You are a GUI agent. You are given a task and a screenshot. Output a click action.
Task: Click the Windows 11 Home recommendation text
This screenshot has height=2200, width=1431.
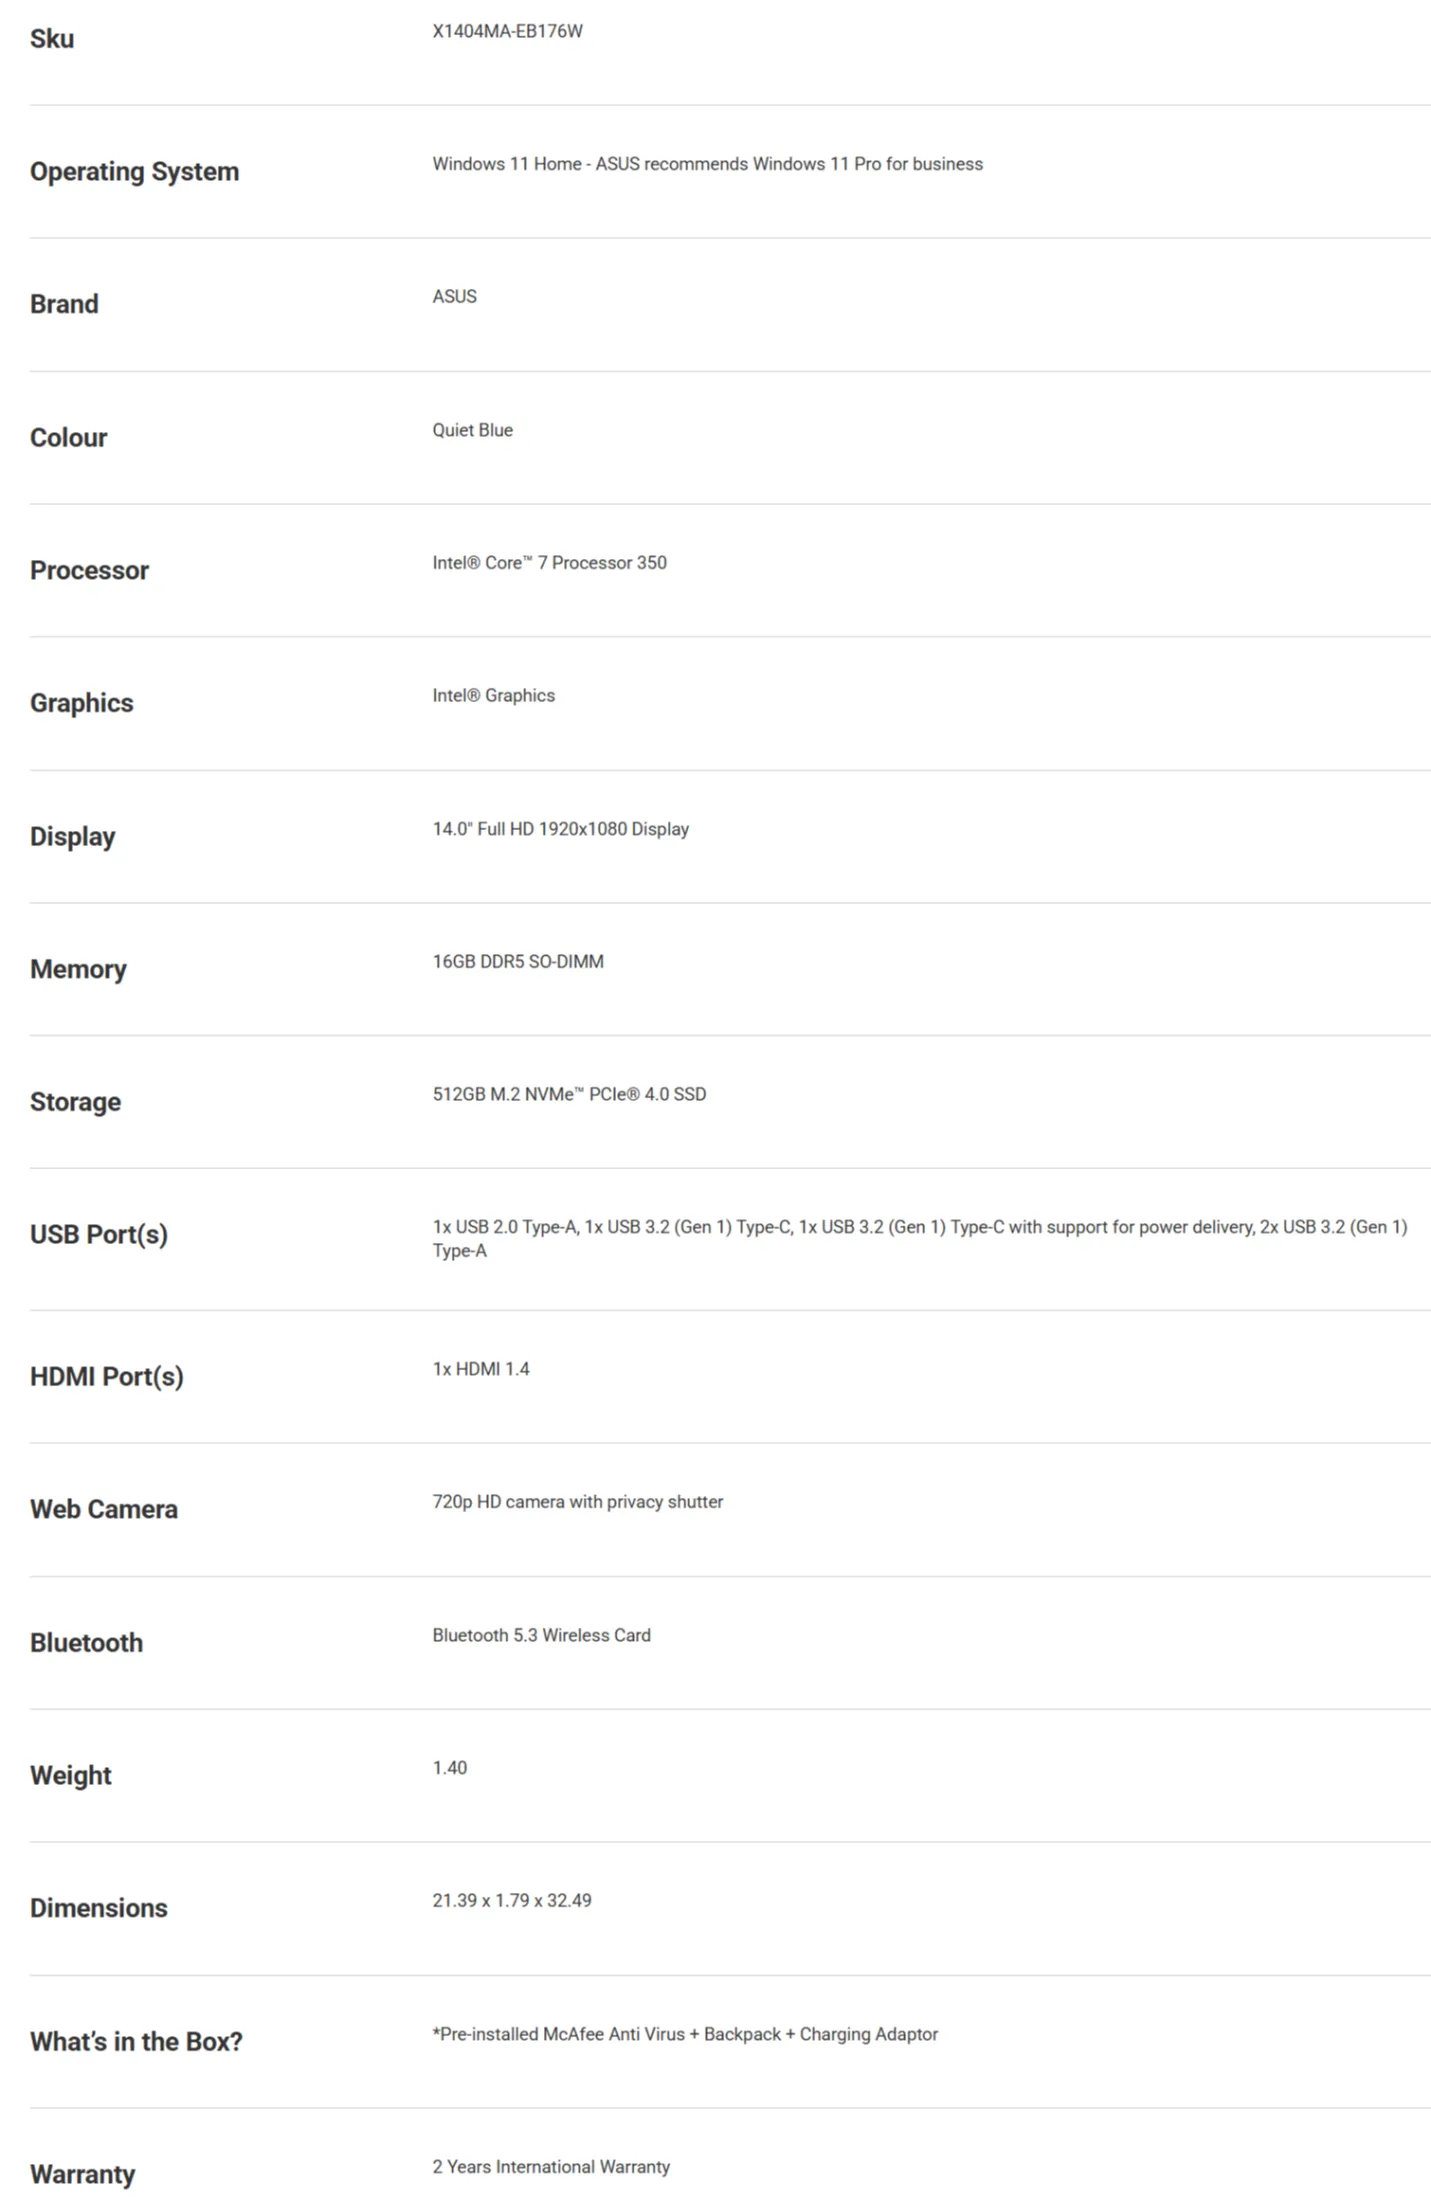(707, 164)
